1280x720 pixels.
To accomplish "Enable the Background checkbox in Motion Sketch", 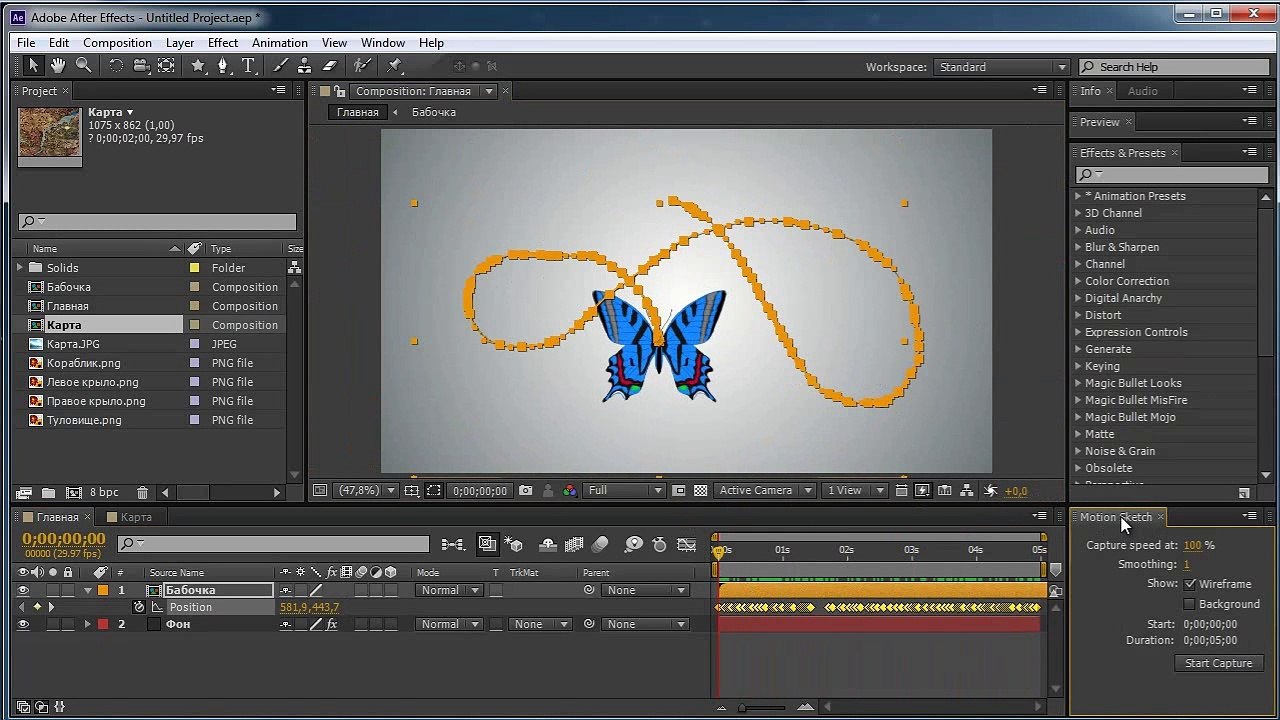I will [1190, 604].
